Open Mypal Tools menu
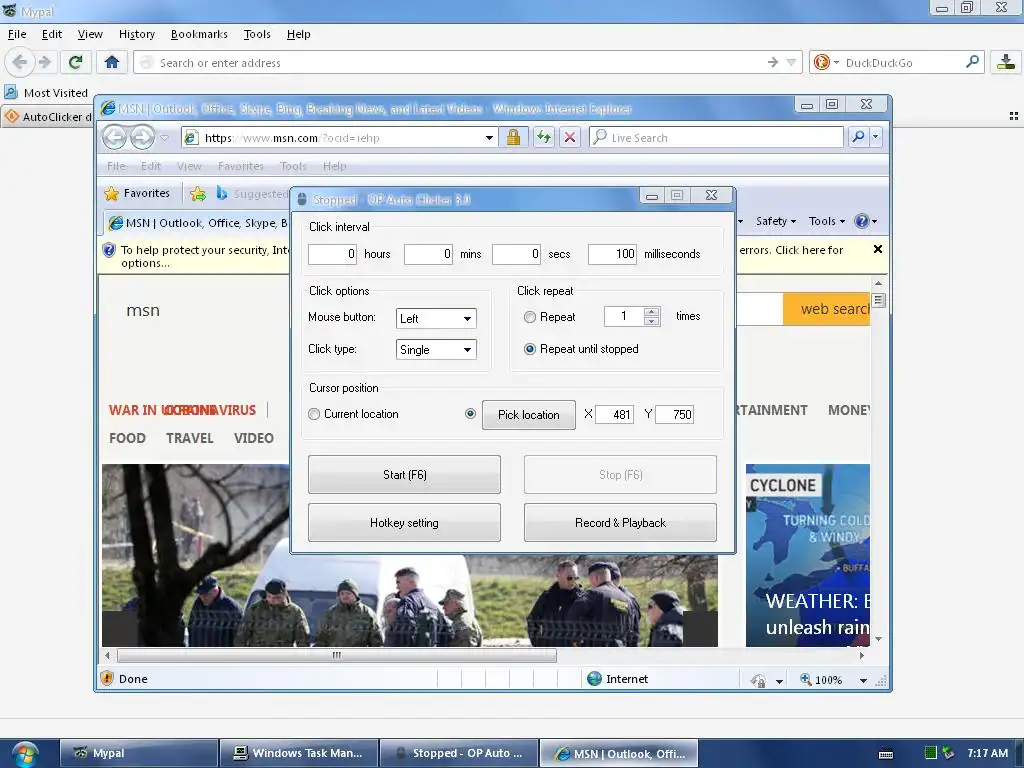Image resolution: width=1024 pixels, height=768 pixels. [x=257, y=34]
